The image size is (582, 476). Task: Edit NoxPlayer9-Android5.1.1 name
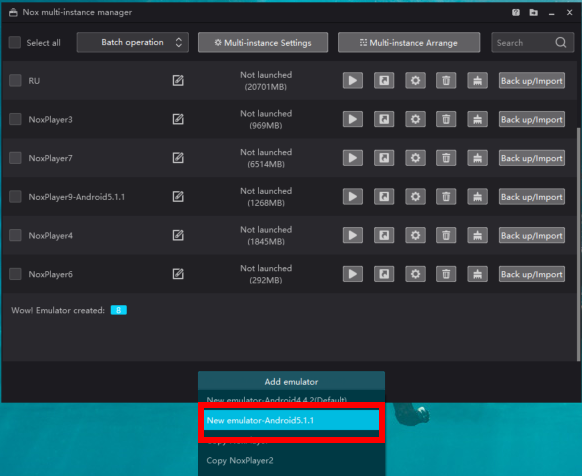178,196
